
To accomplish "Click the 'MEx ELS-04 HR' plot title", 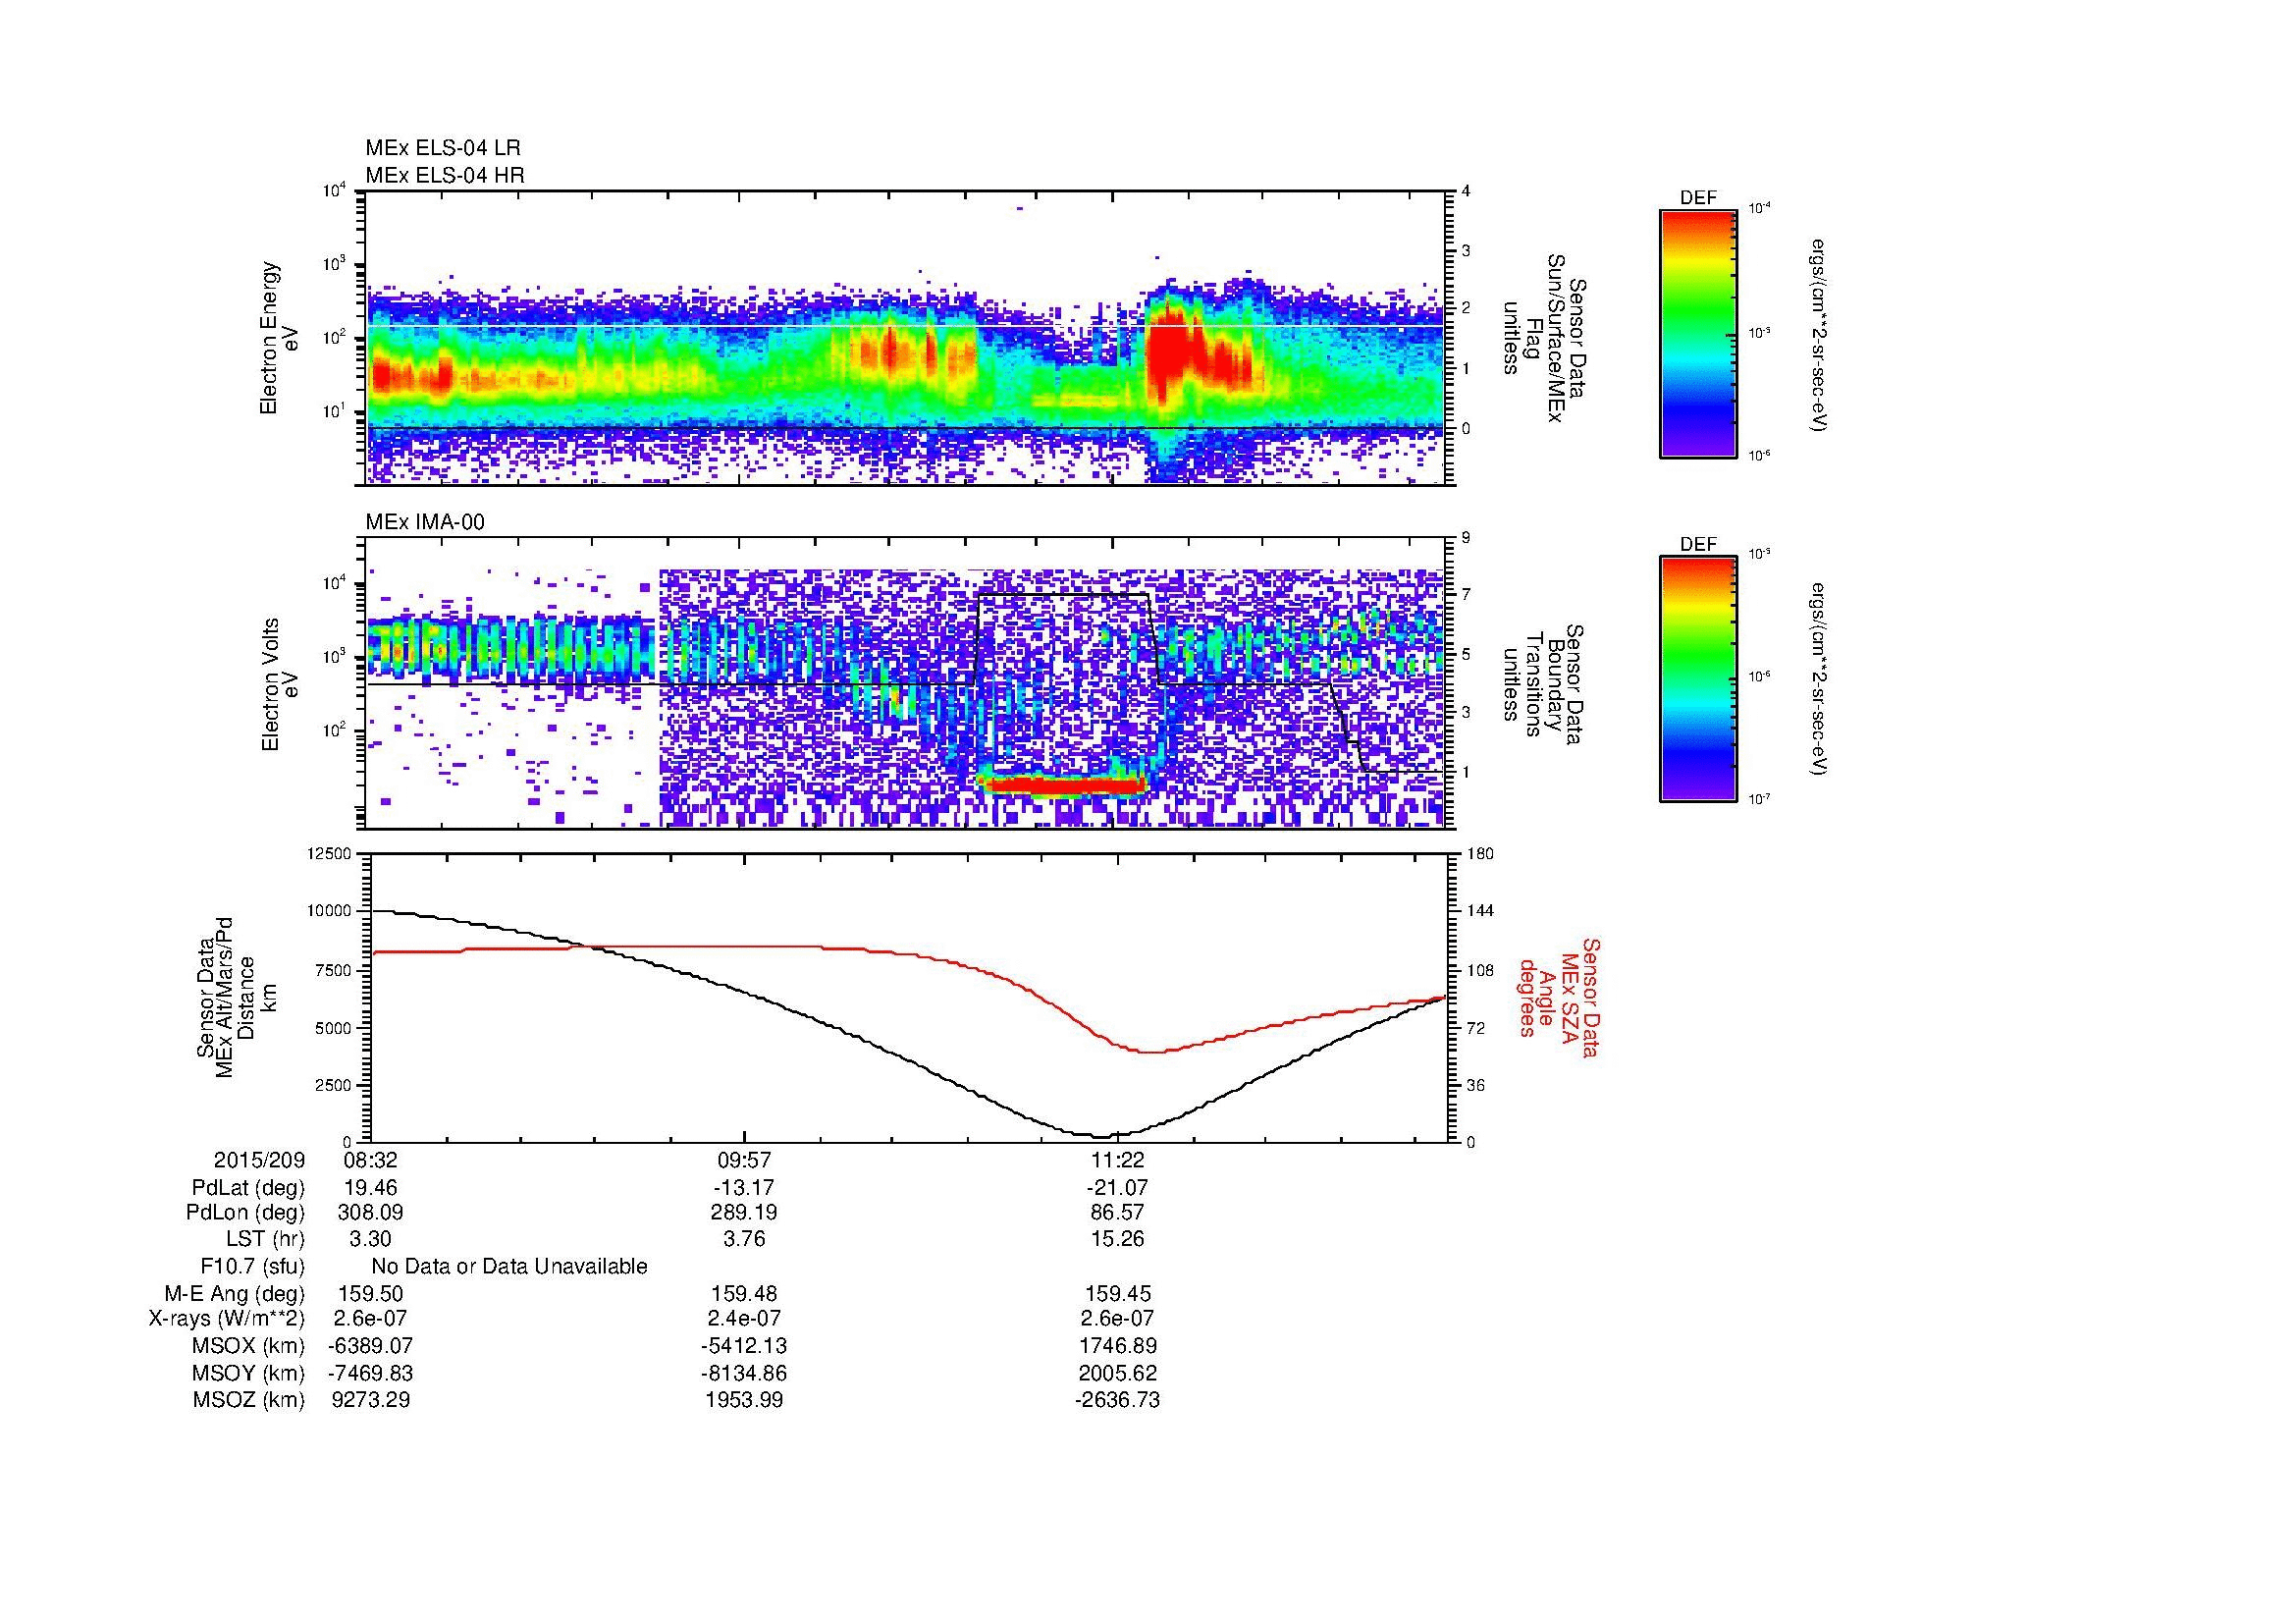I will tap(445, 176).
